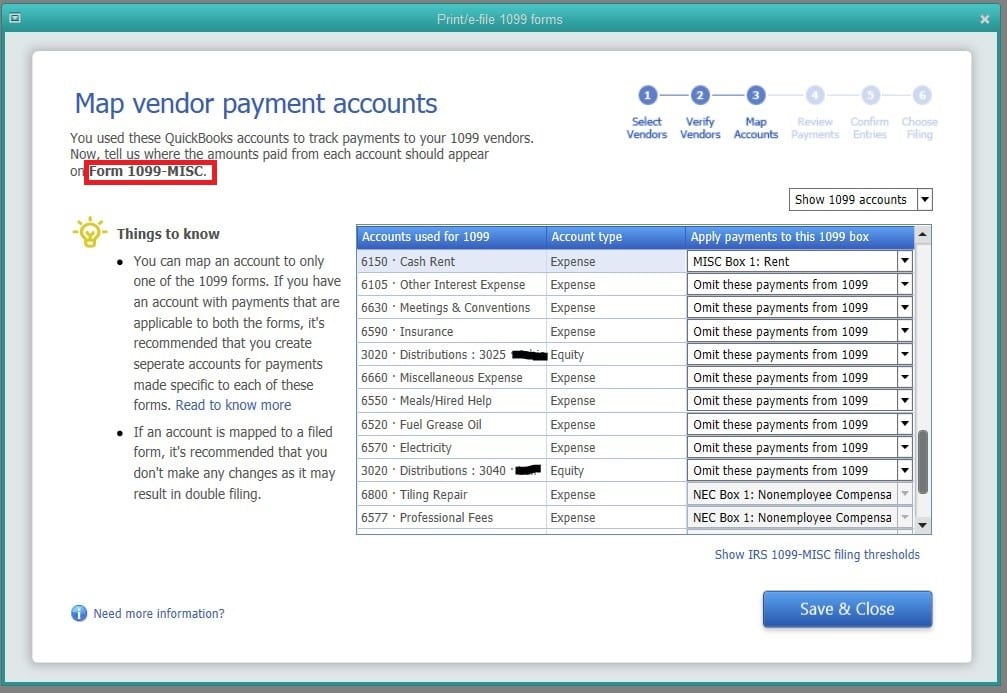
Task: Select the 6550 · Meals/Hired Help cell
Action: [x=451, y=401]
